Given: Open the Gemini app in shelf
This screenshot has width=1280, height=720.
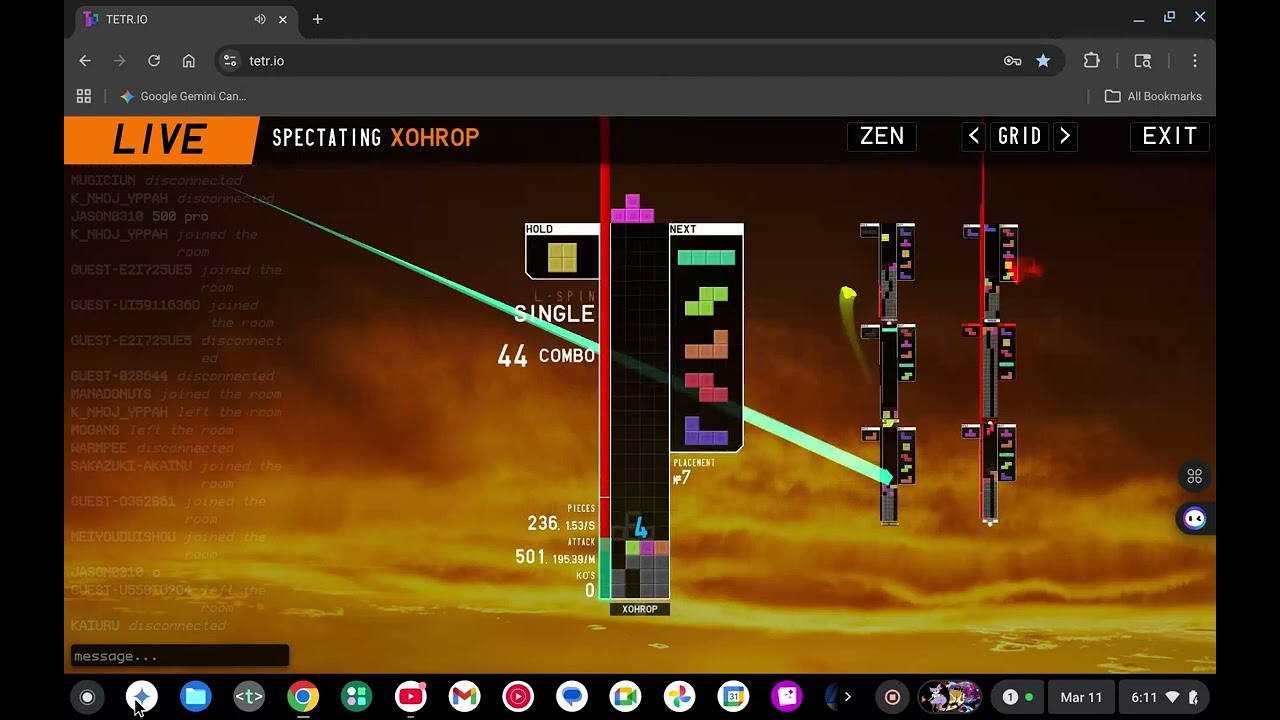Looking at the screenshot, I should 141,697.
